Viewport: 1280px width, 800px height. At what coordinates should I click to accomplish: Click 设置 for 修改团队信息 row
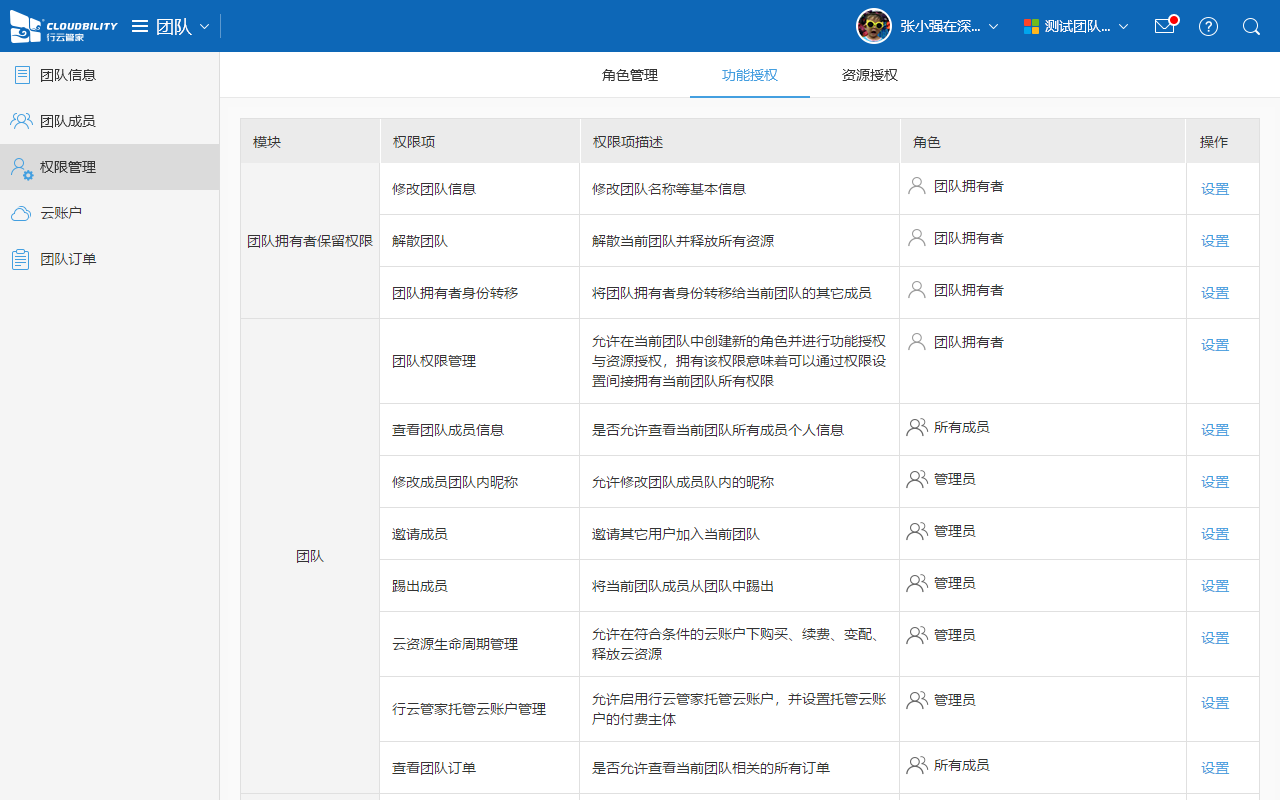1215,189
